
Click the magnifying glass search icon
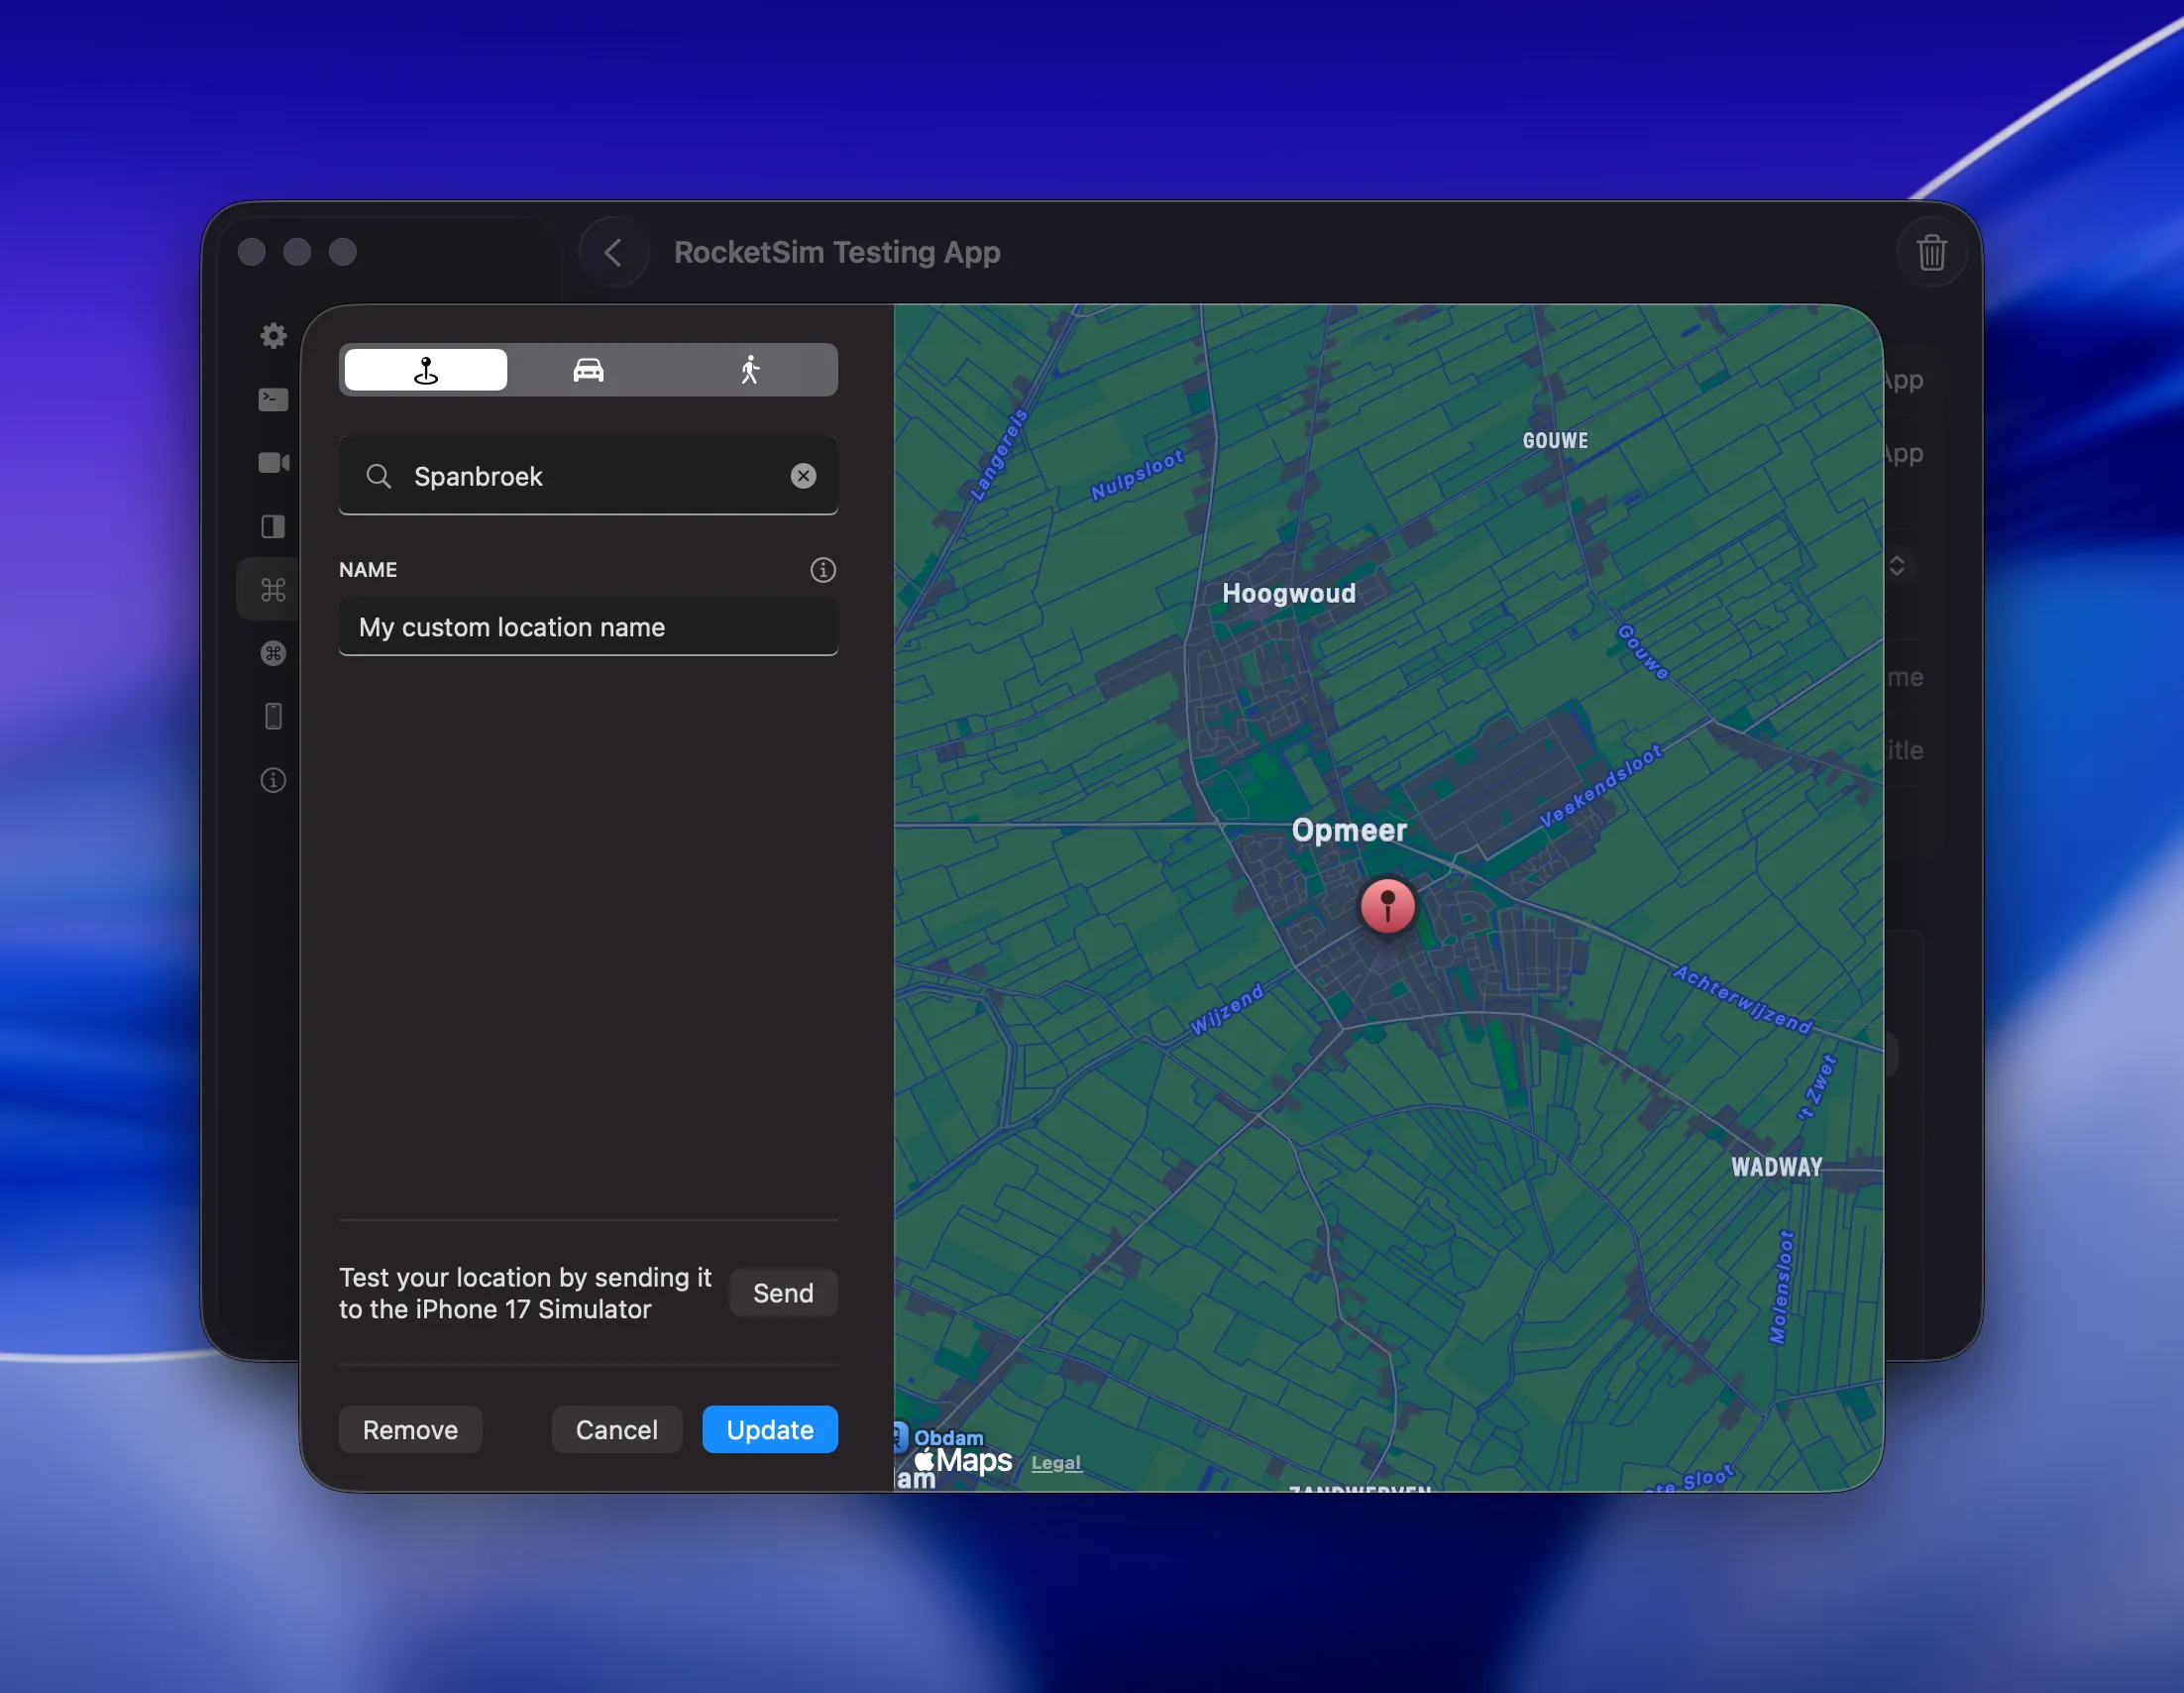pos(378,476)
